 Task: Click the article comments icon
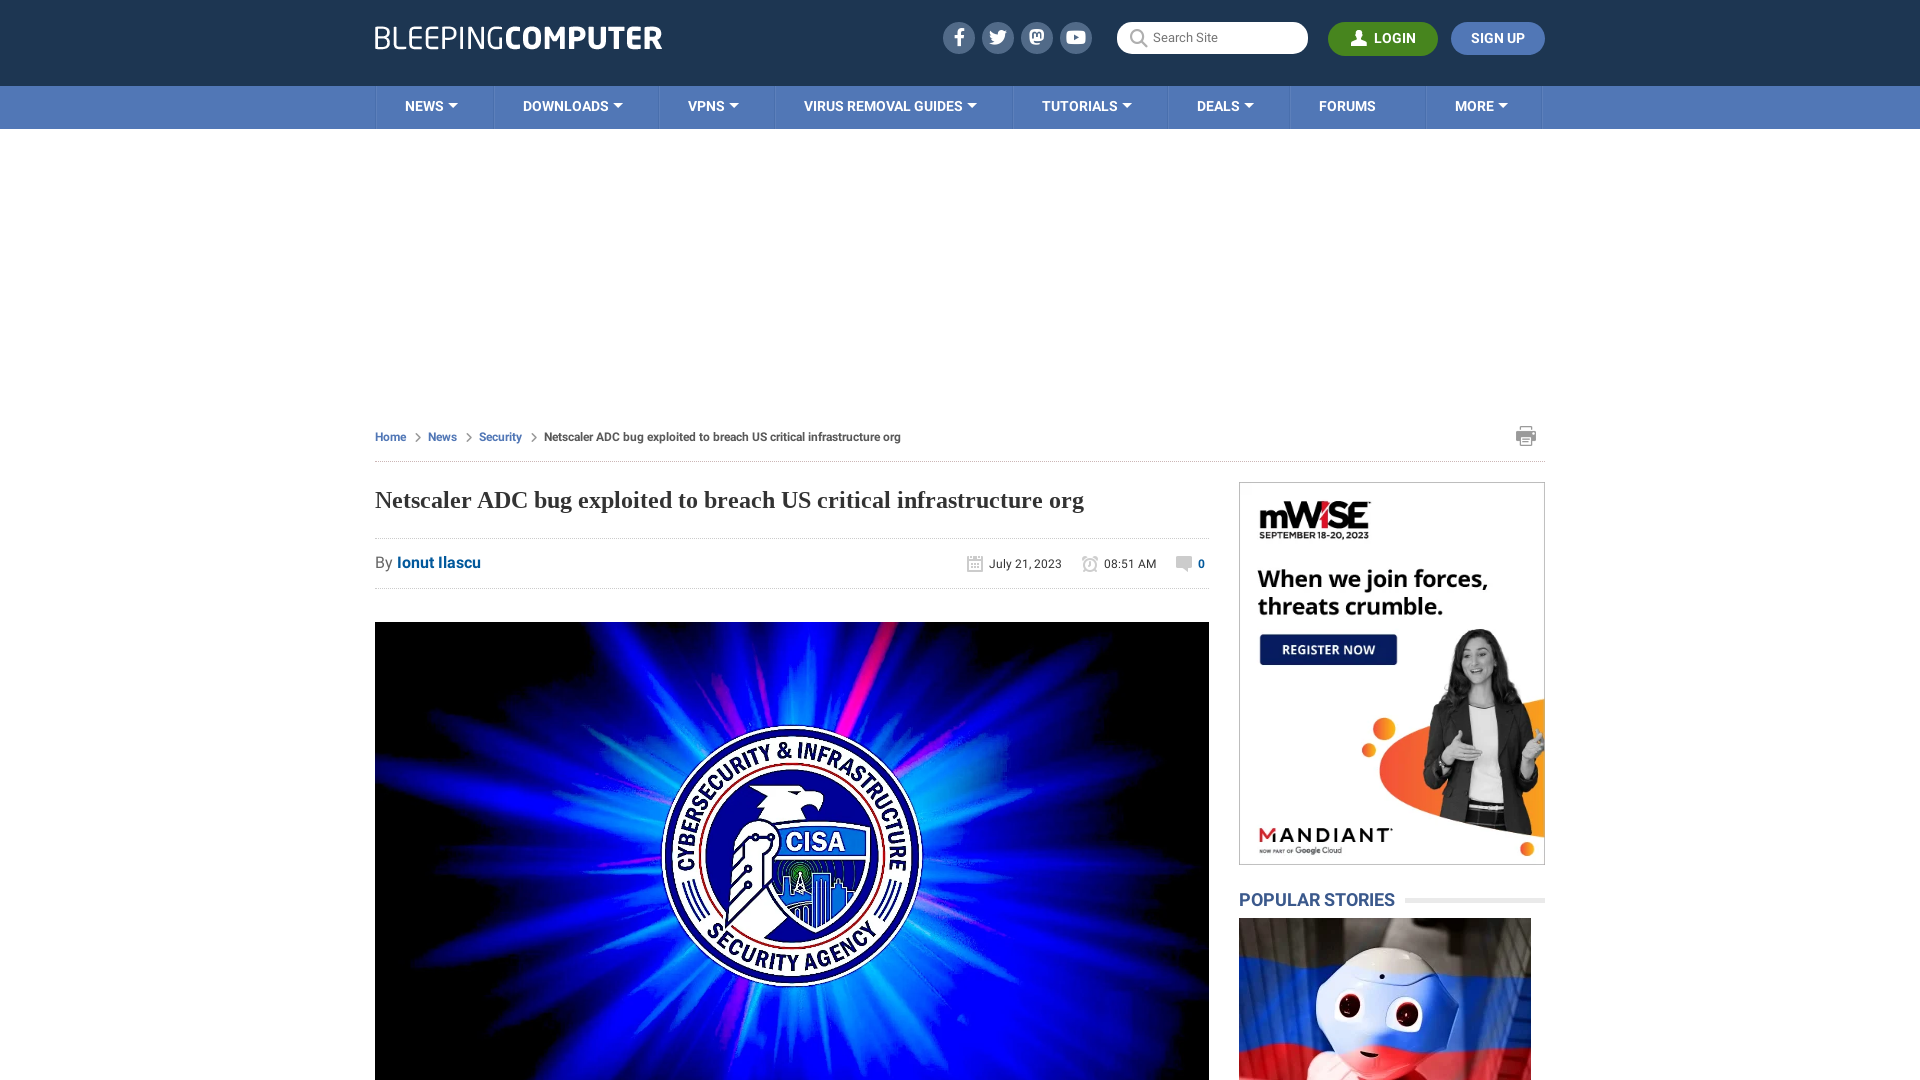pos(1183,563)
